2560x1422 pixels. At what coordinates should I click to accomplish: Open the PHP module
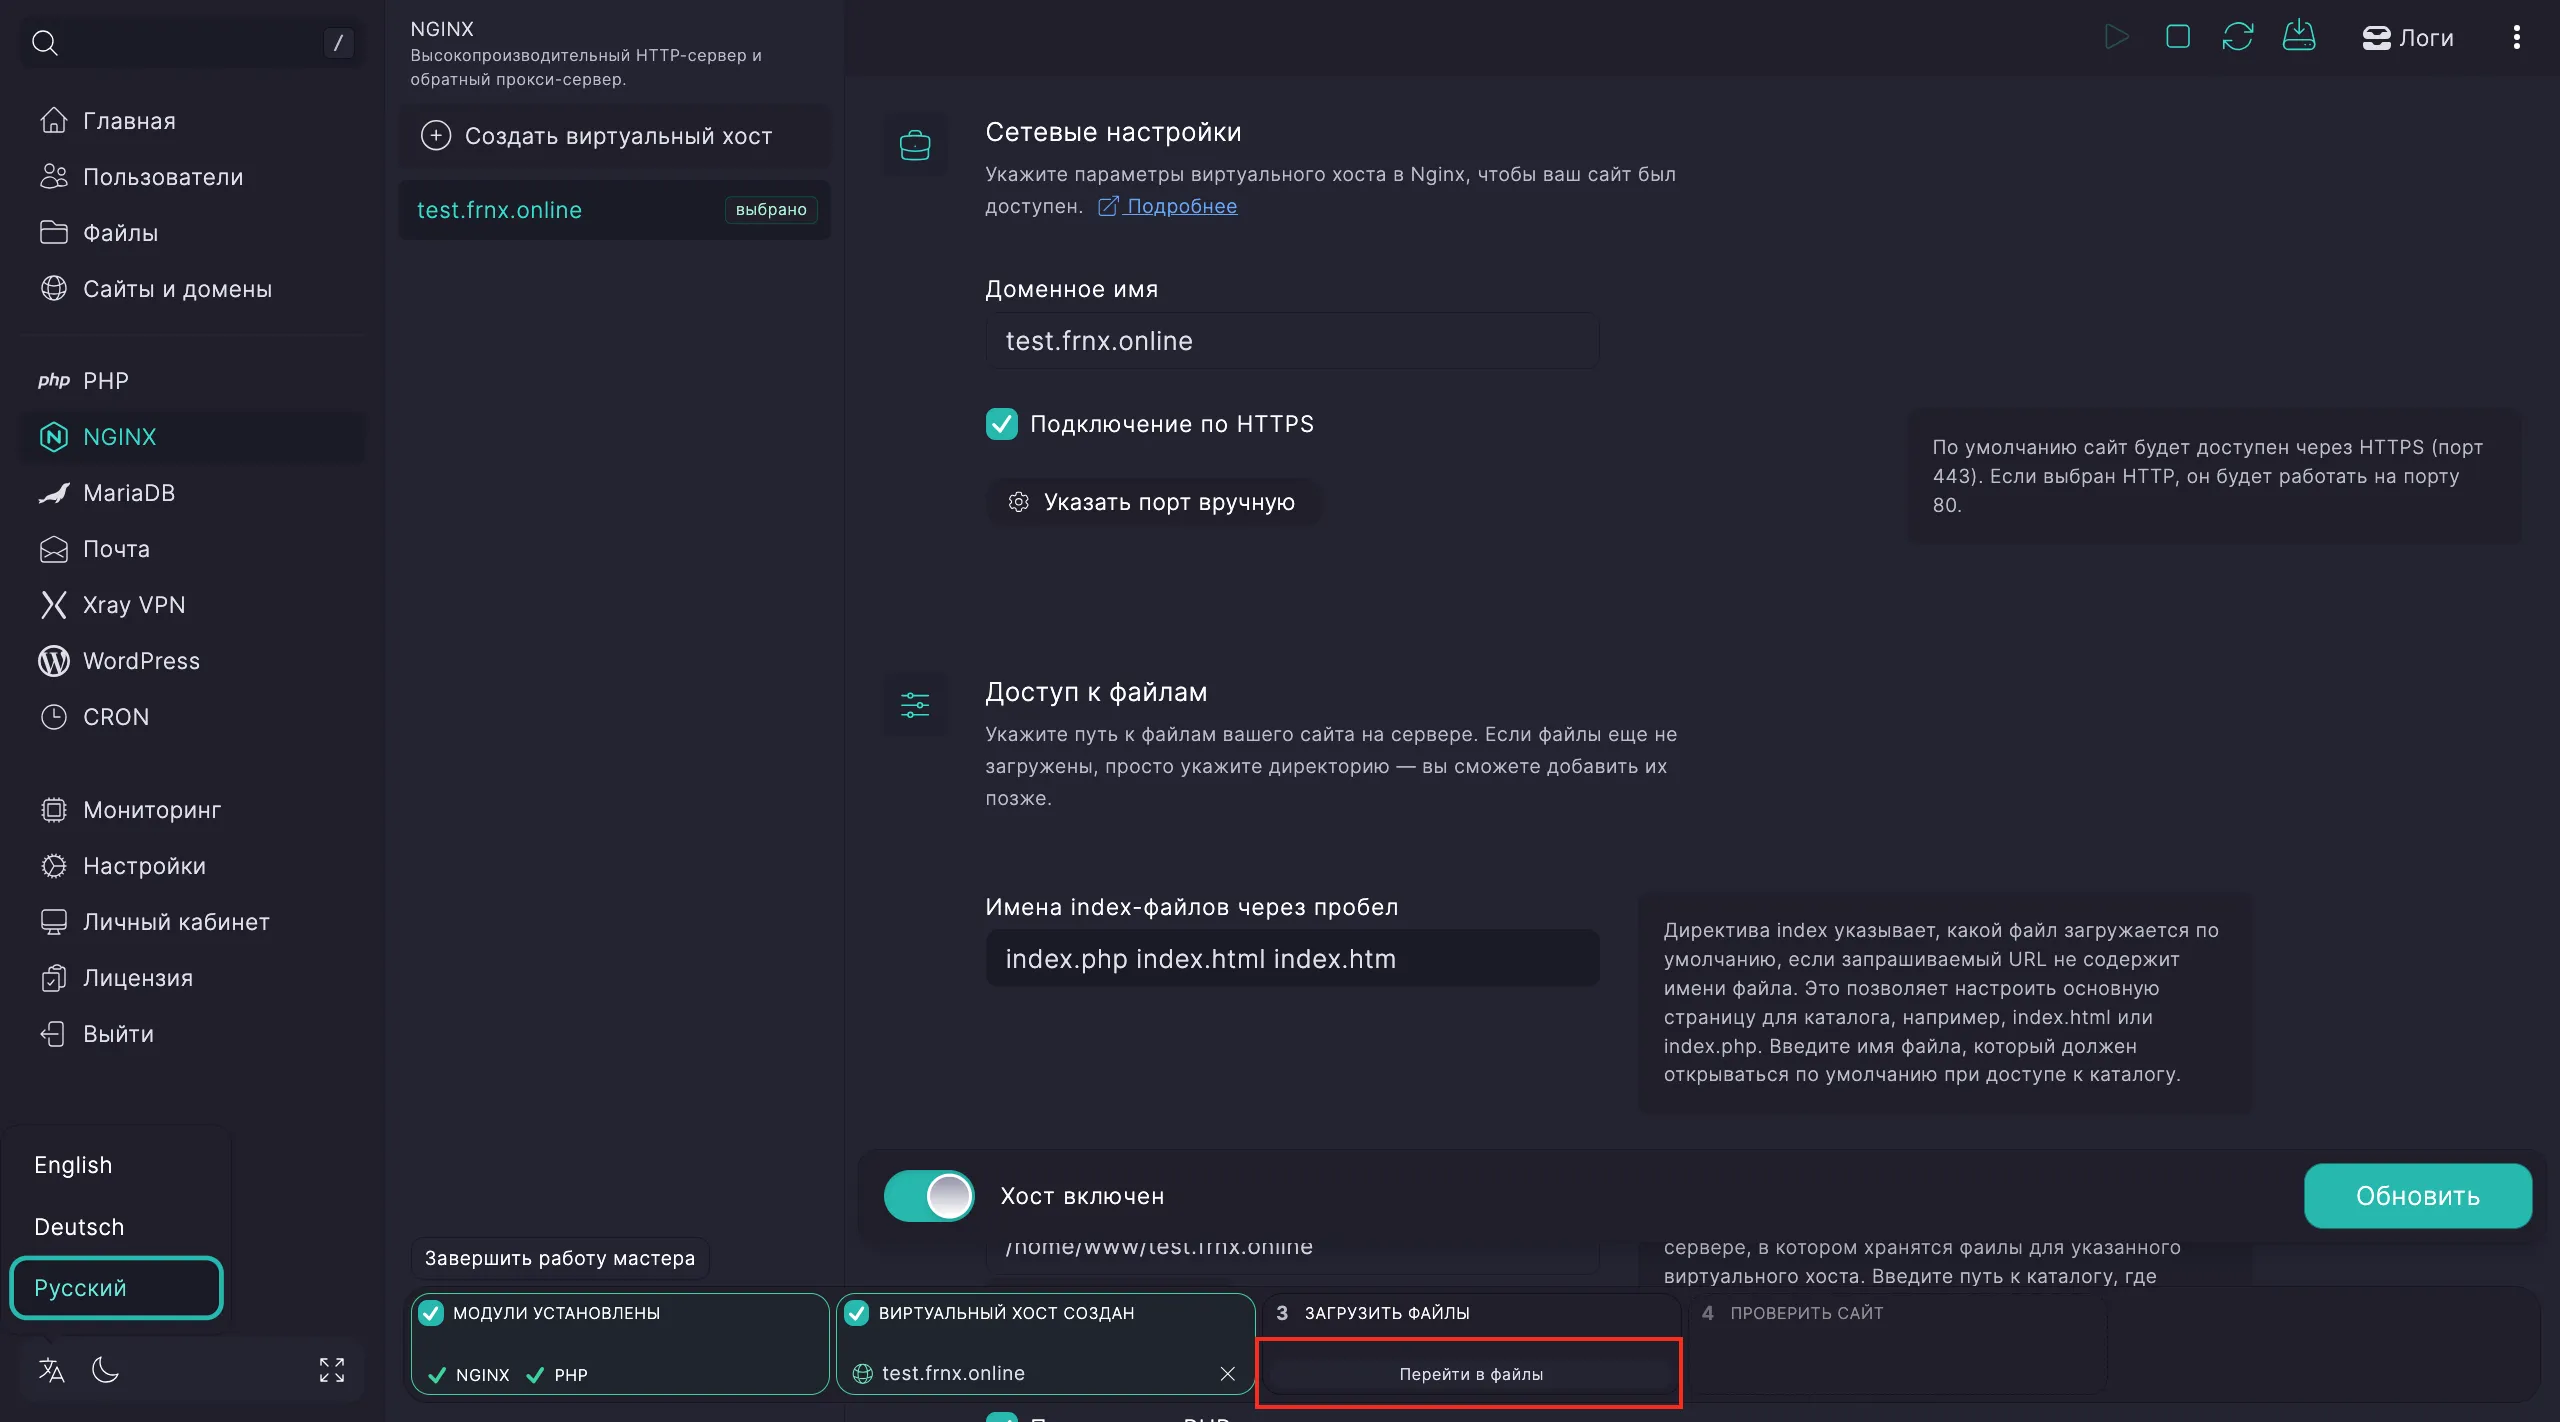[194, 381]
